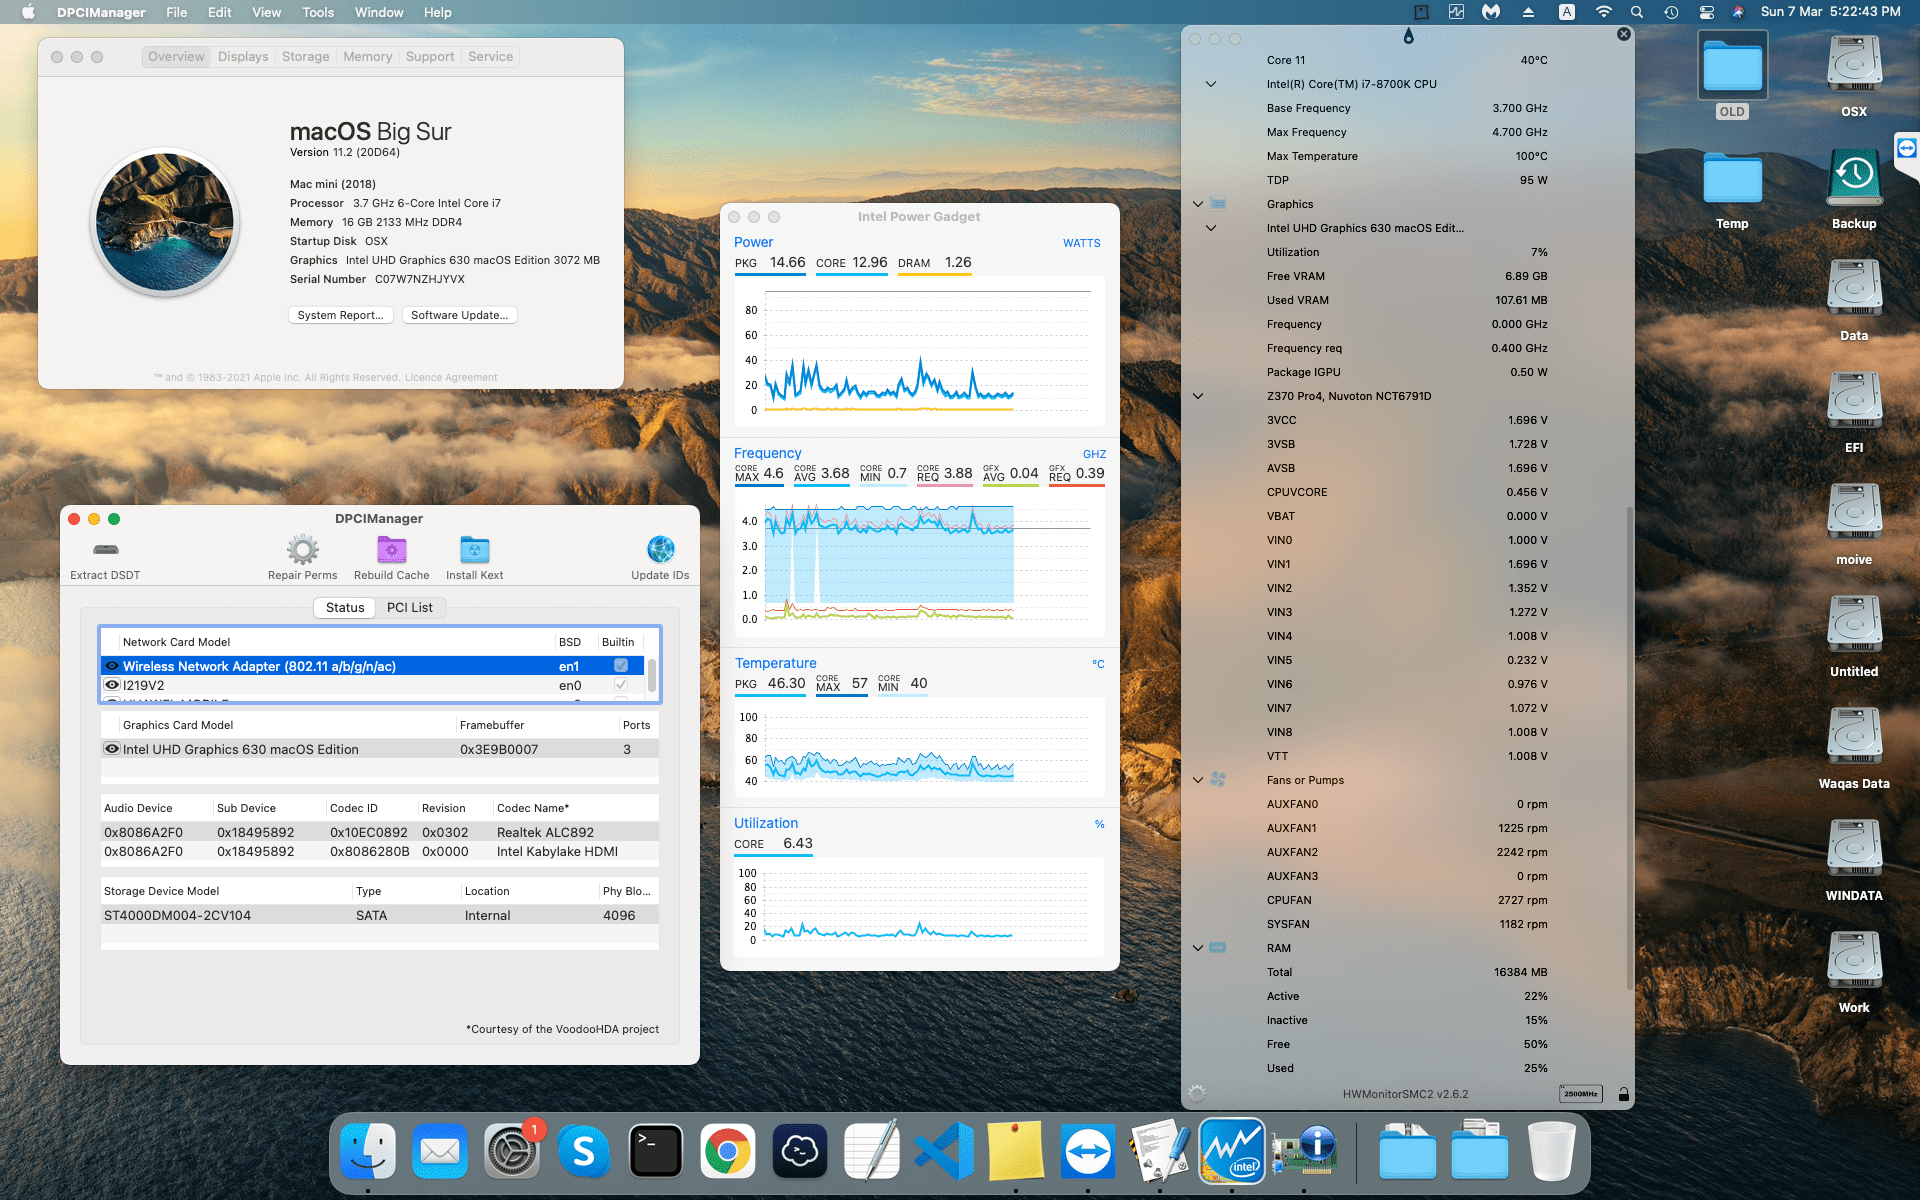Select the Realtek ALC892 audio row

click(380, 832)
